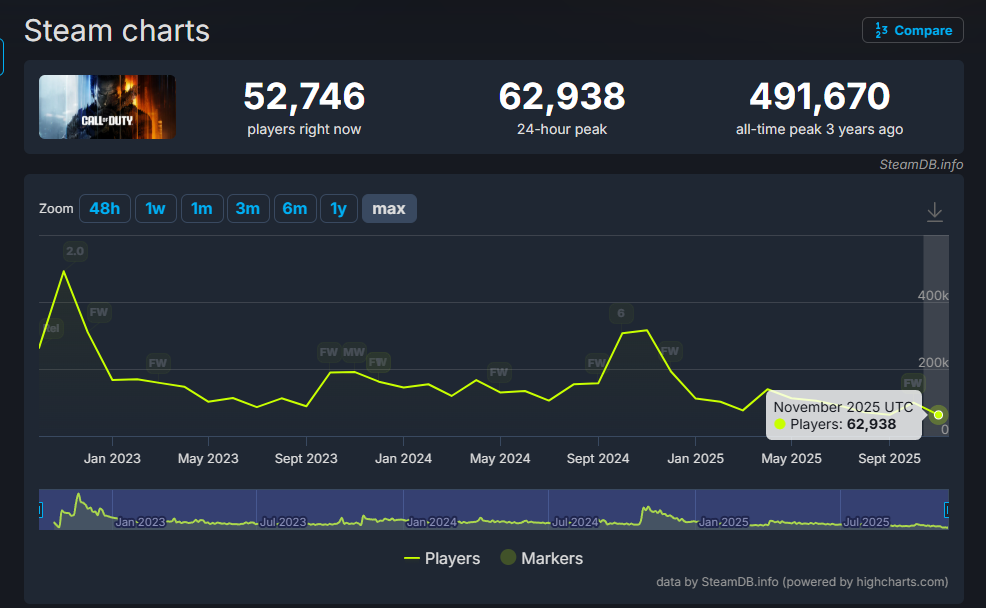986x608 pixels.
Task: Click the 'FW' marker near September 2025
Action: (912, 383)
